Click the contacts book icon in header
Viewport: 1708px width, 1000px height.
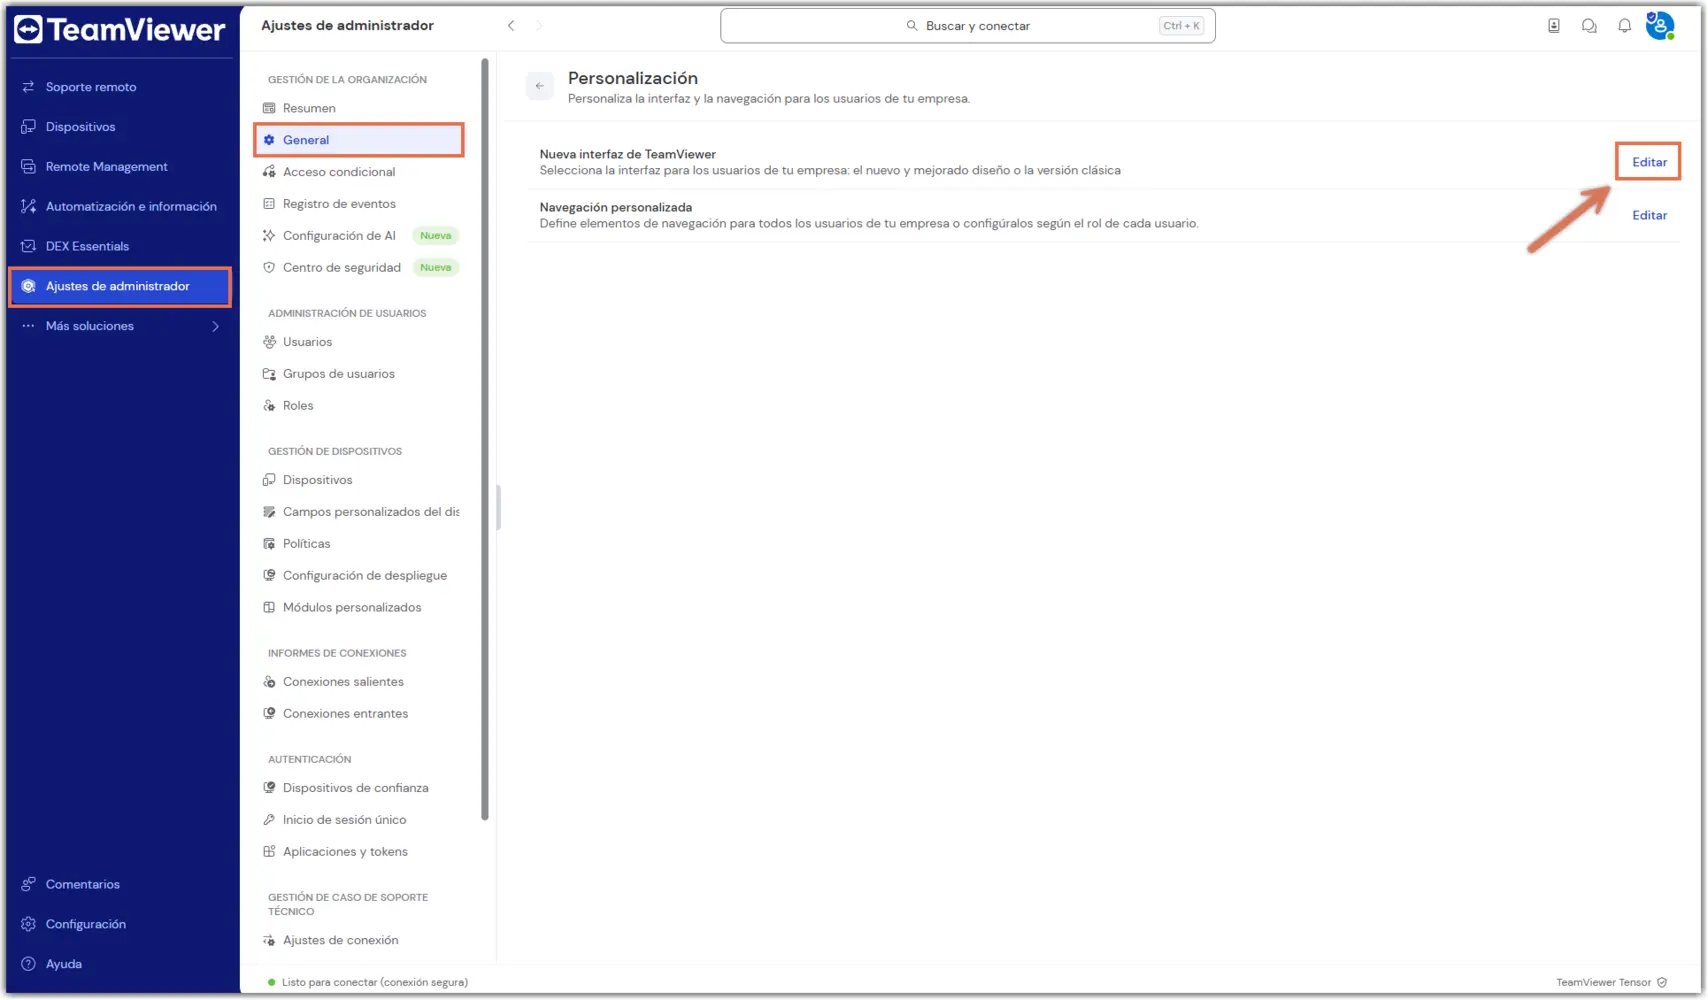(1554, 26)
